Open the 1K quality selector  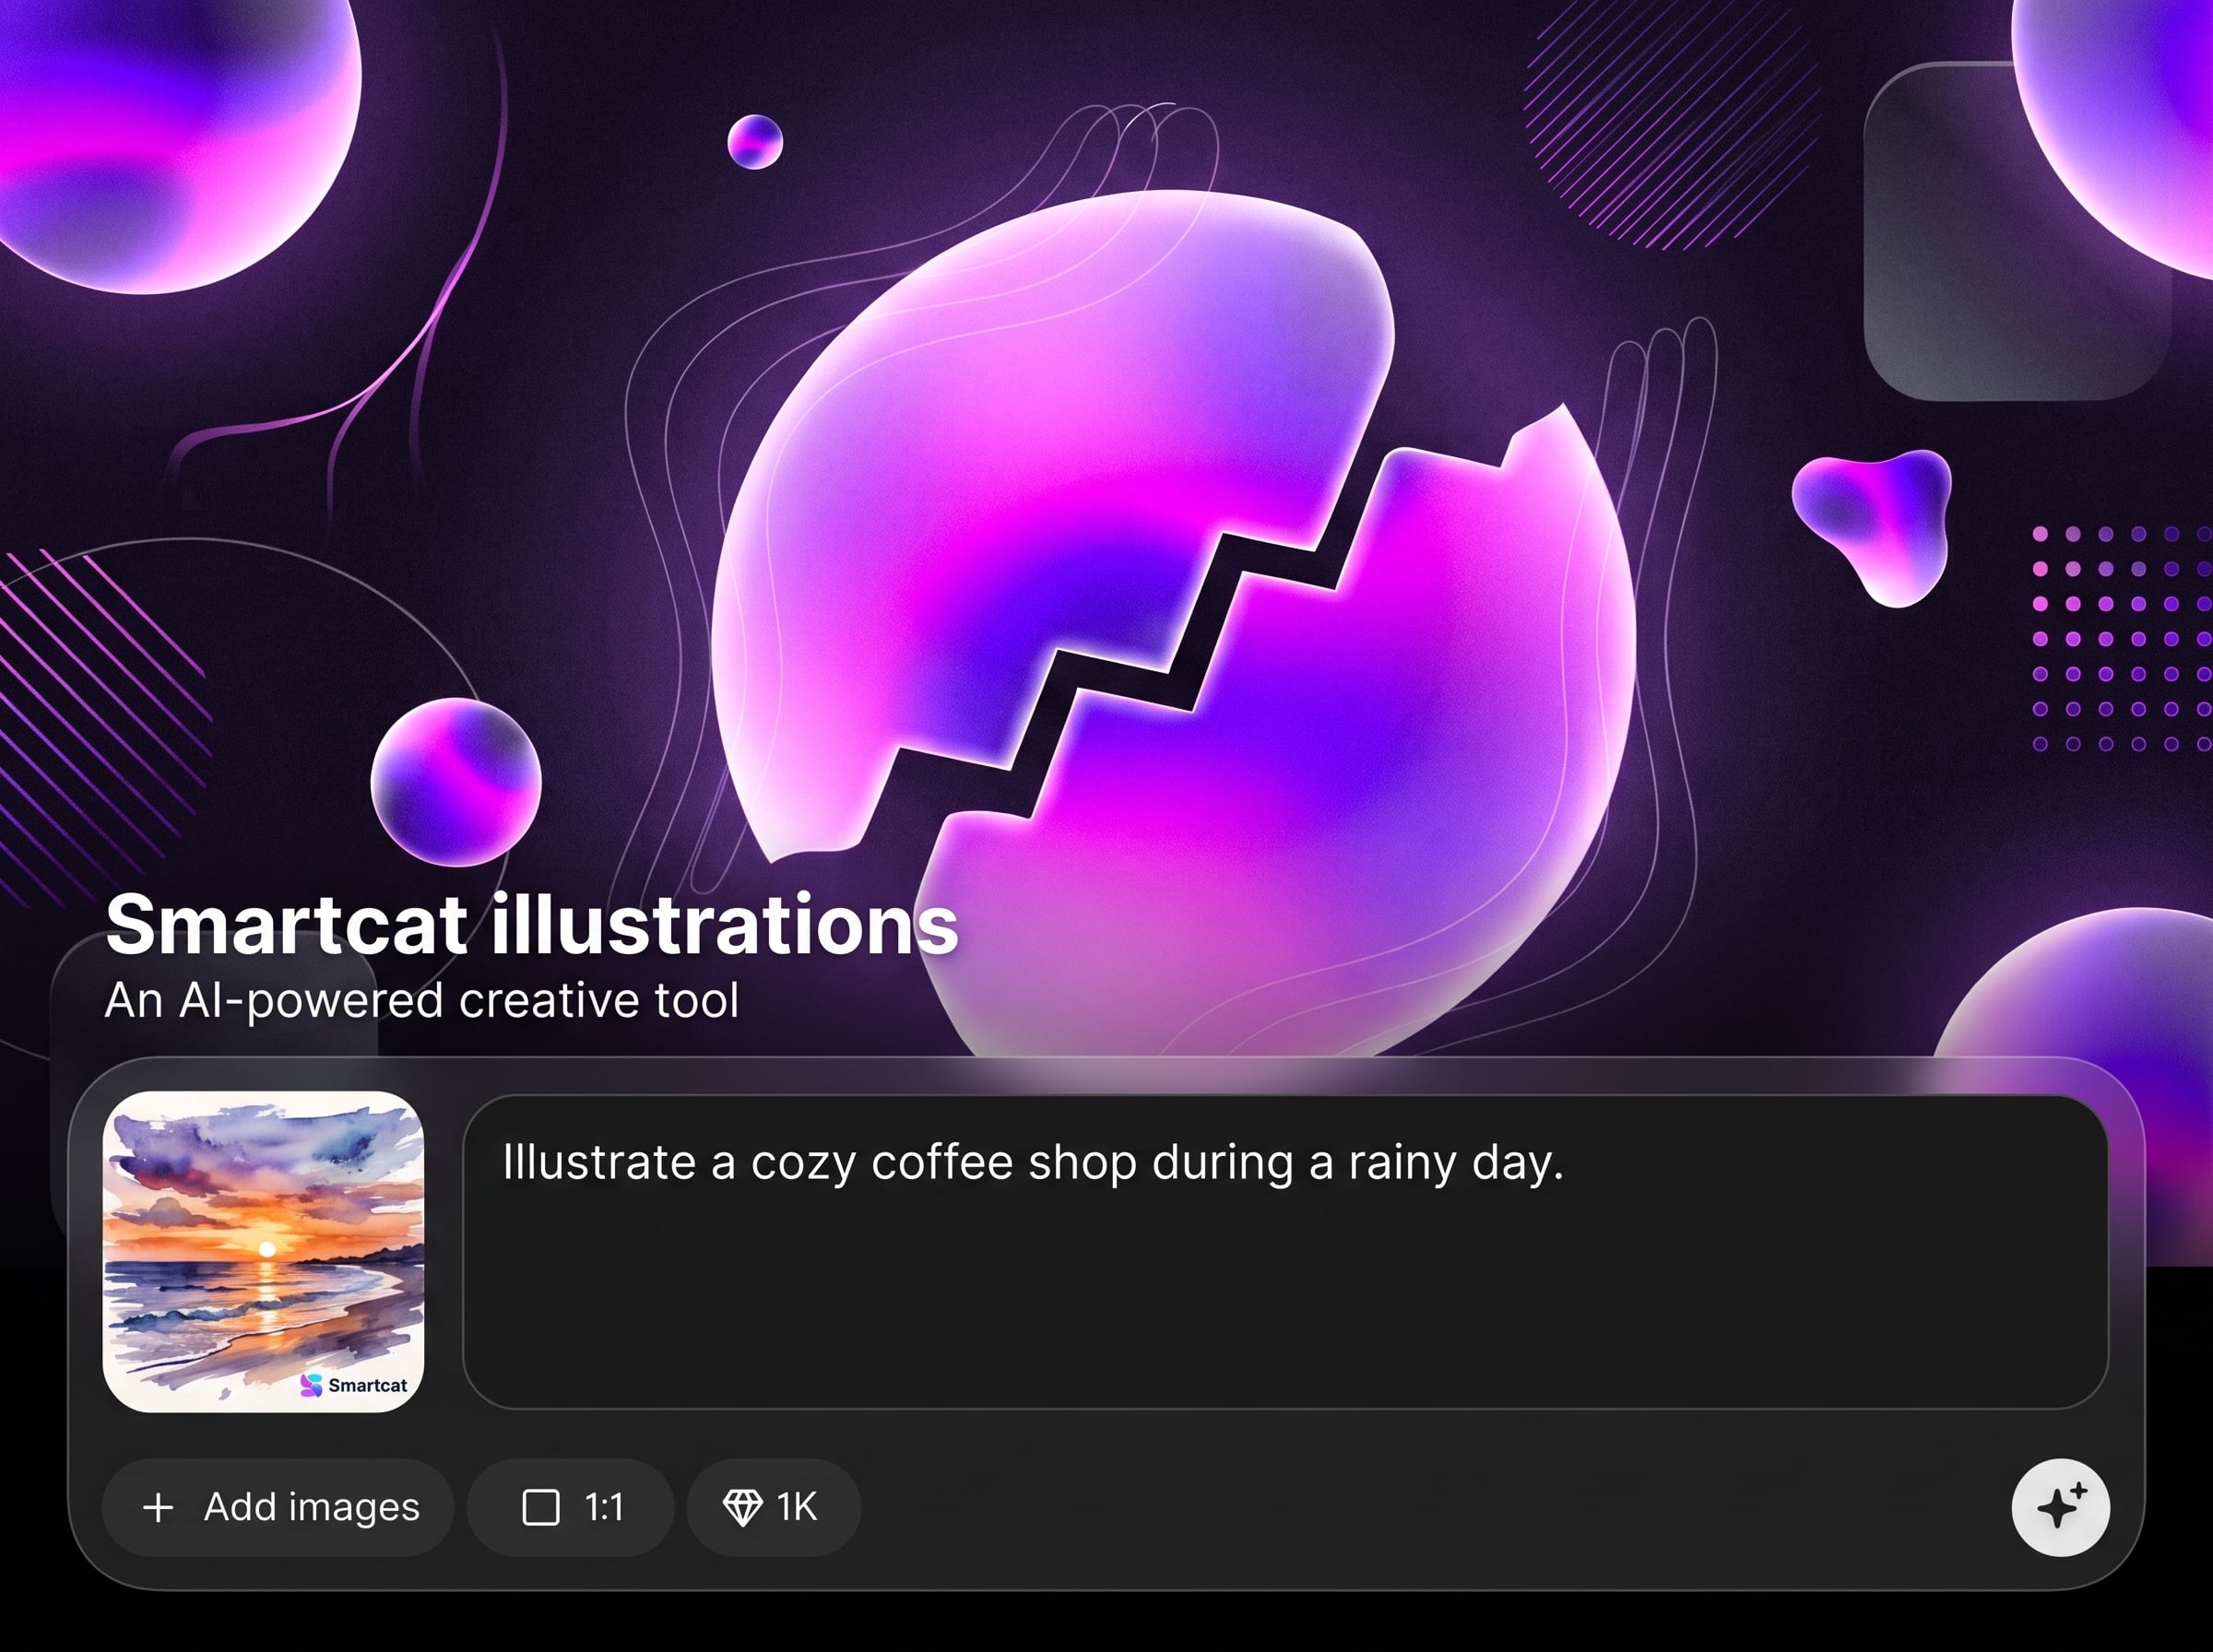tap(774, 1507)
